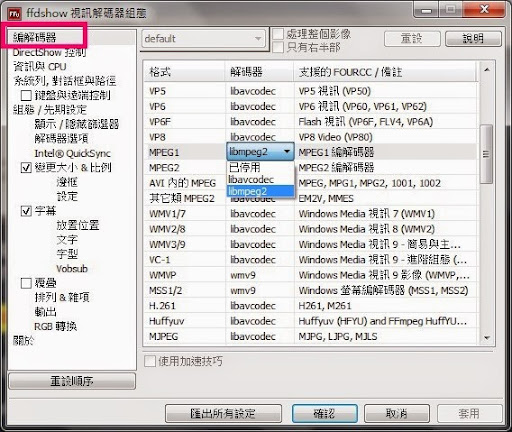This screenshot has width=512, height=432.
Task: Enable 覆疊 checkbox
Action: coord(26,283)
